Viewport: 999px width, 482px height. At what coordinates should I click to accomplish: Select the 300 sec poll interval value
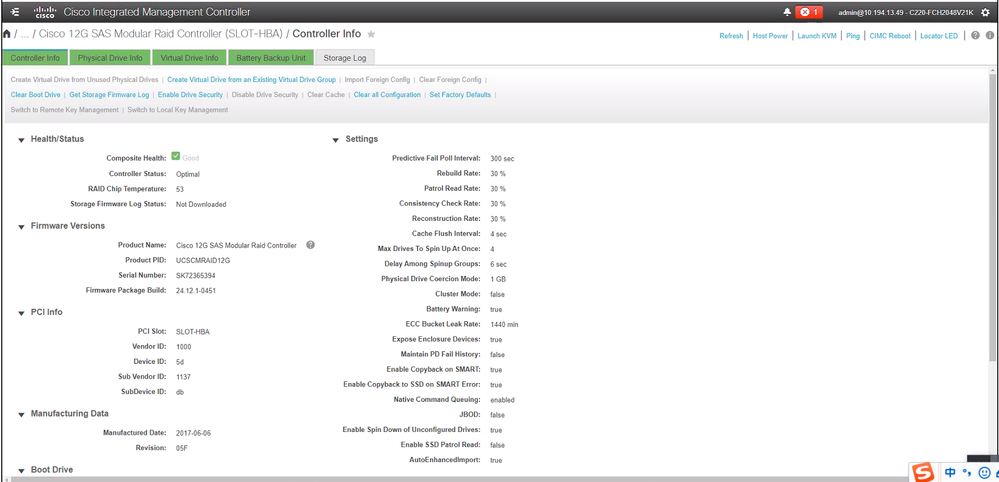point(503,159)
